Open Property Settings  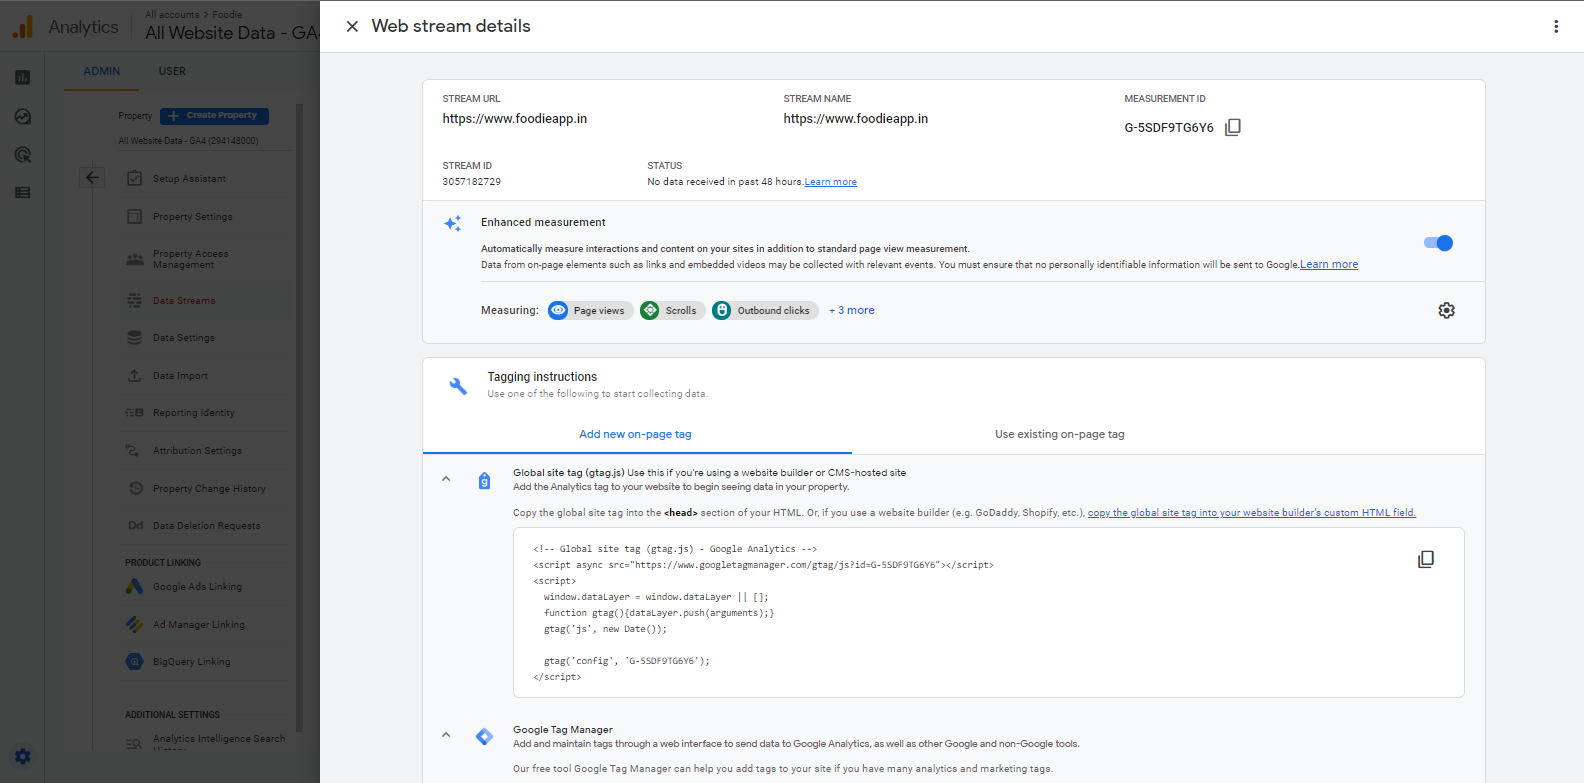coord(192,217)
